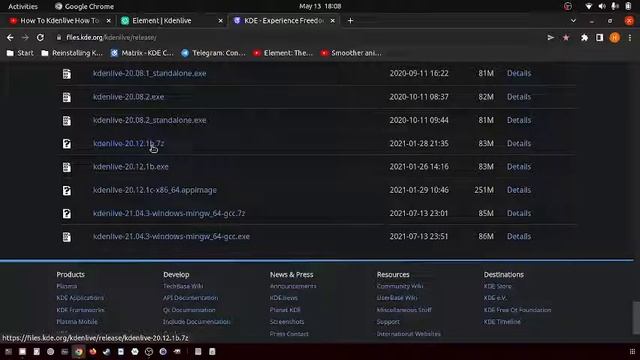640x360 pixels.
Task: Download kdenlive-21.04.3-windows-mingw_64-gcc.7z
Action: [x=169, y=213]
